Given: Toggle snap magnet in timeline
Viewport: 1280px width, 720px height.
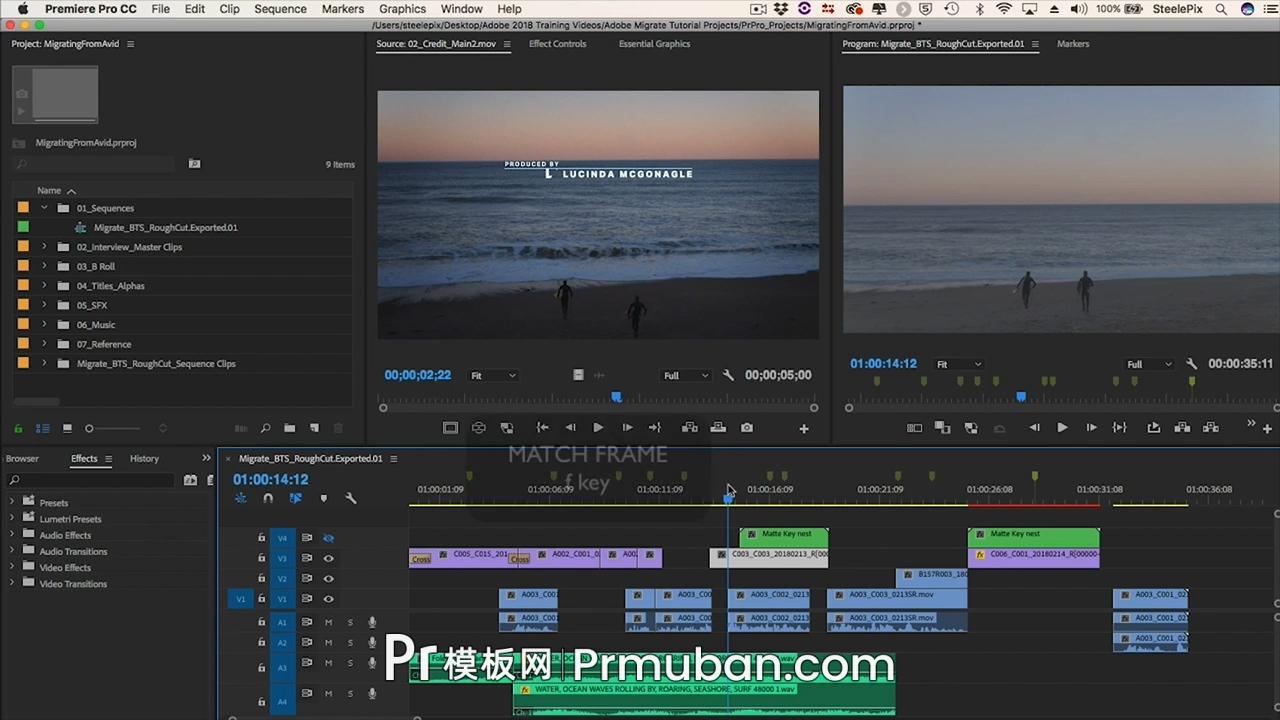Looking at the screenshot, I should pyautogui.click(x=268, y=498).
